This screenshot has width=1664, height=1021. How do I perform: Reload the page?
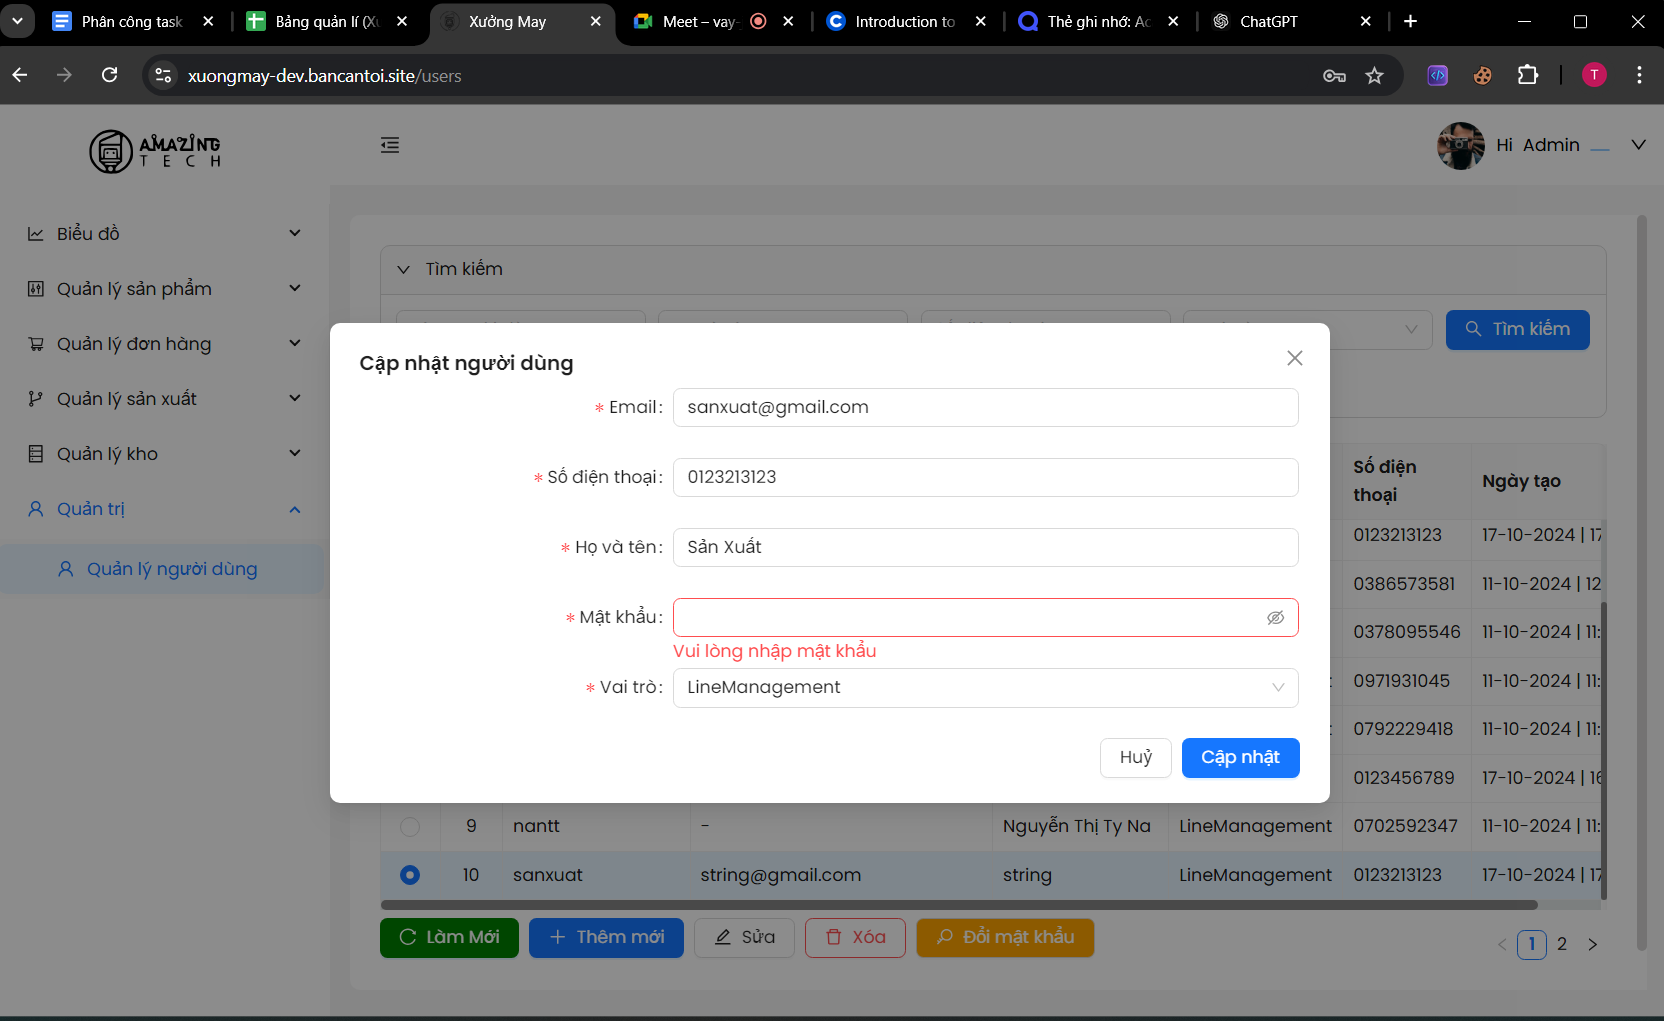tap(110, 75)
